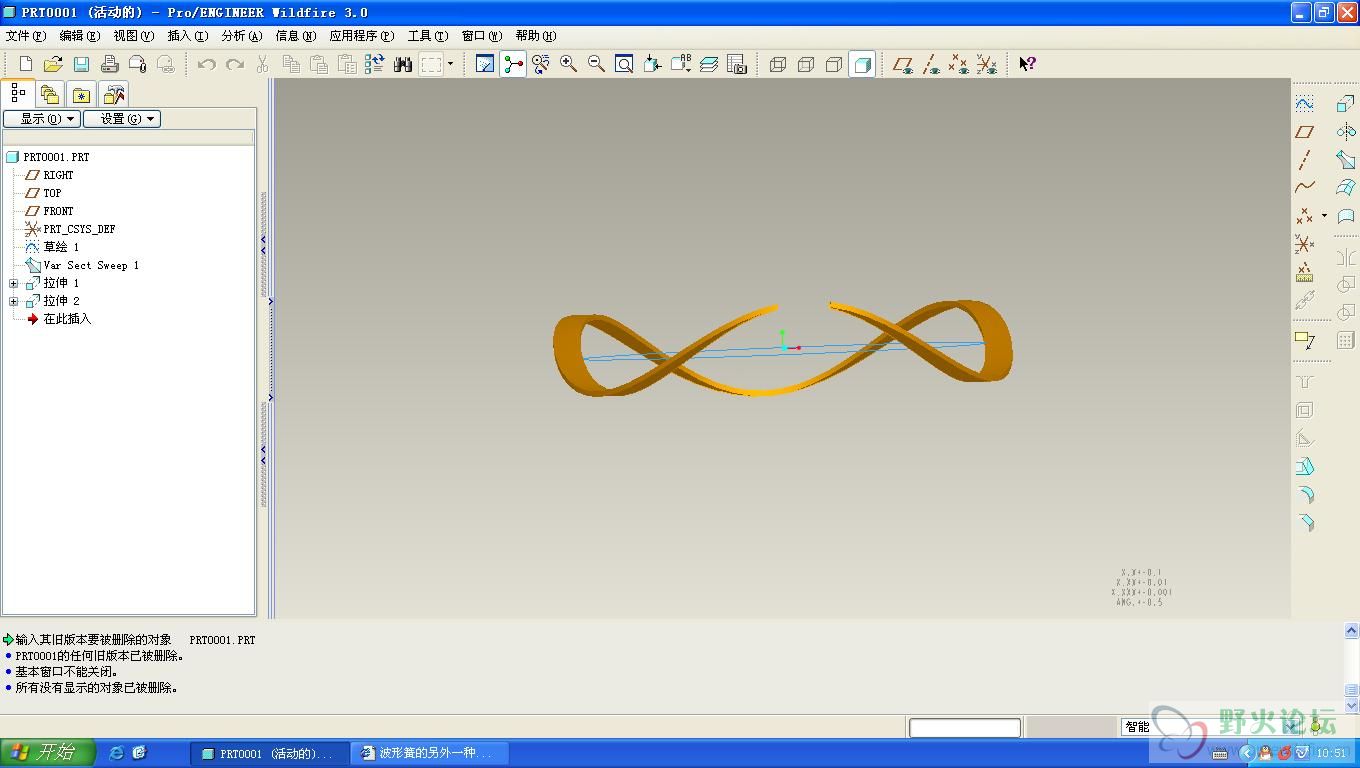This screenshot has width=1360, height=768.
Task: Zoom in with the magnifier plus icon
Action: pyautogui.click(x=569, y=64)
